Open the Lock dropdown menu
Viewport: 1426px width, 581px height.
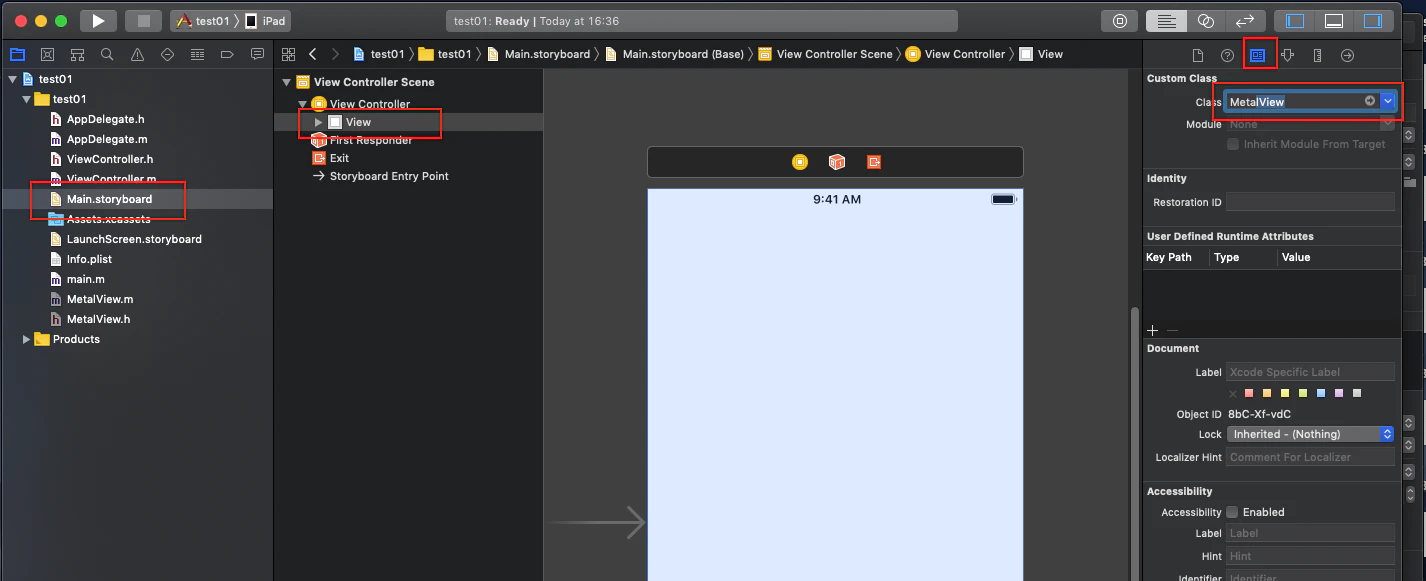coord(1311,434)
